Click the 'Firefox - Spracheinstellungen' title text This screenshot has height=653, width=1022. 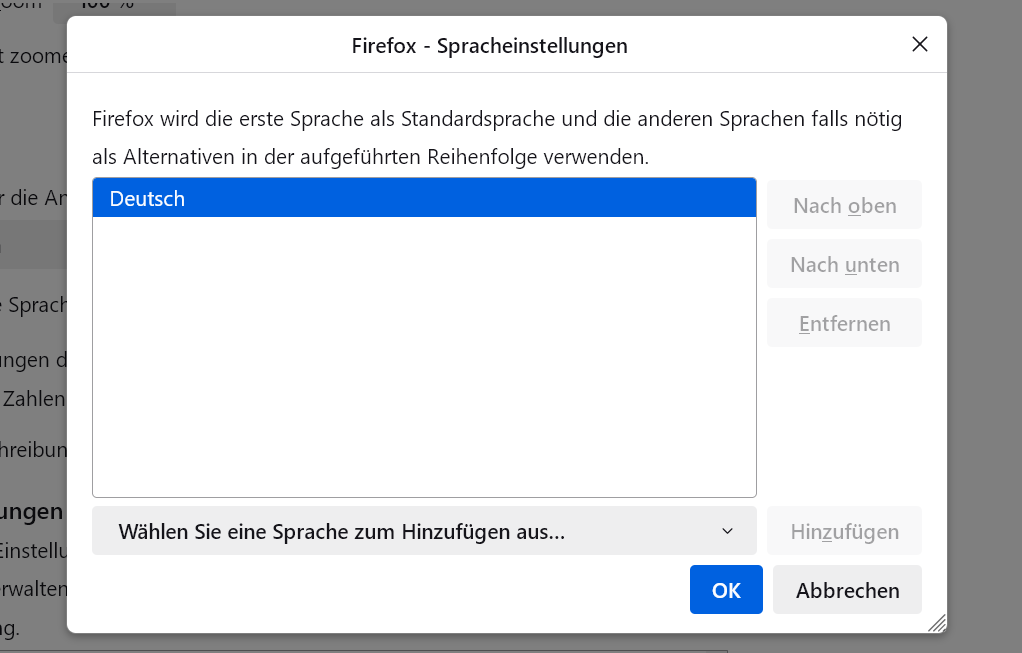click(490, 45)
